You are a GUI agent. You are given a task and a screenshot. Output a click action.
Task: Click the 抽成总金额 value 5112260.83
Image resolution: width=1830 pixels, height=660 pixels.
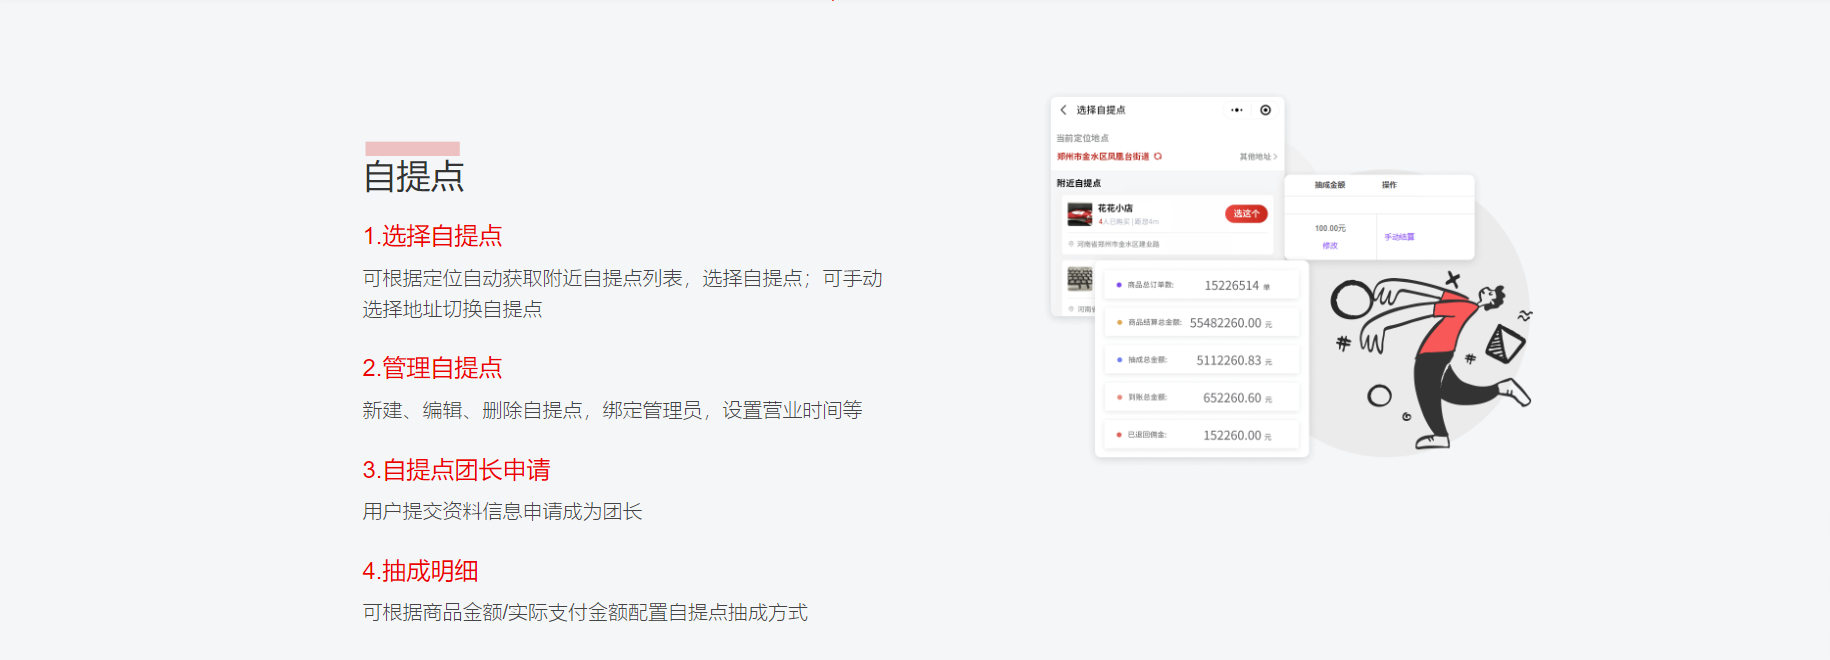[x=1229, y=360]
